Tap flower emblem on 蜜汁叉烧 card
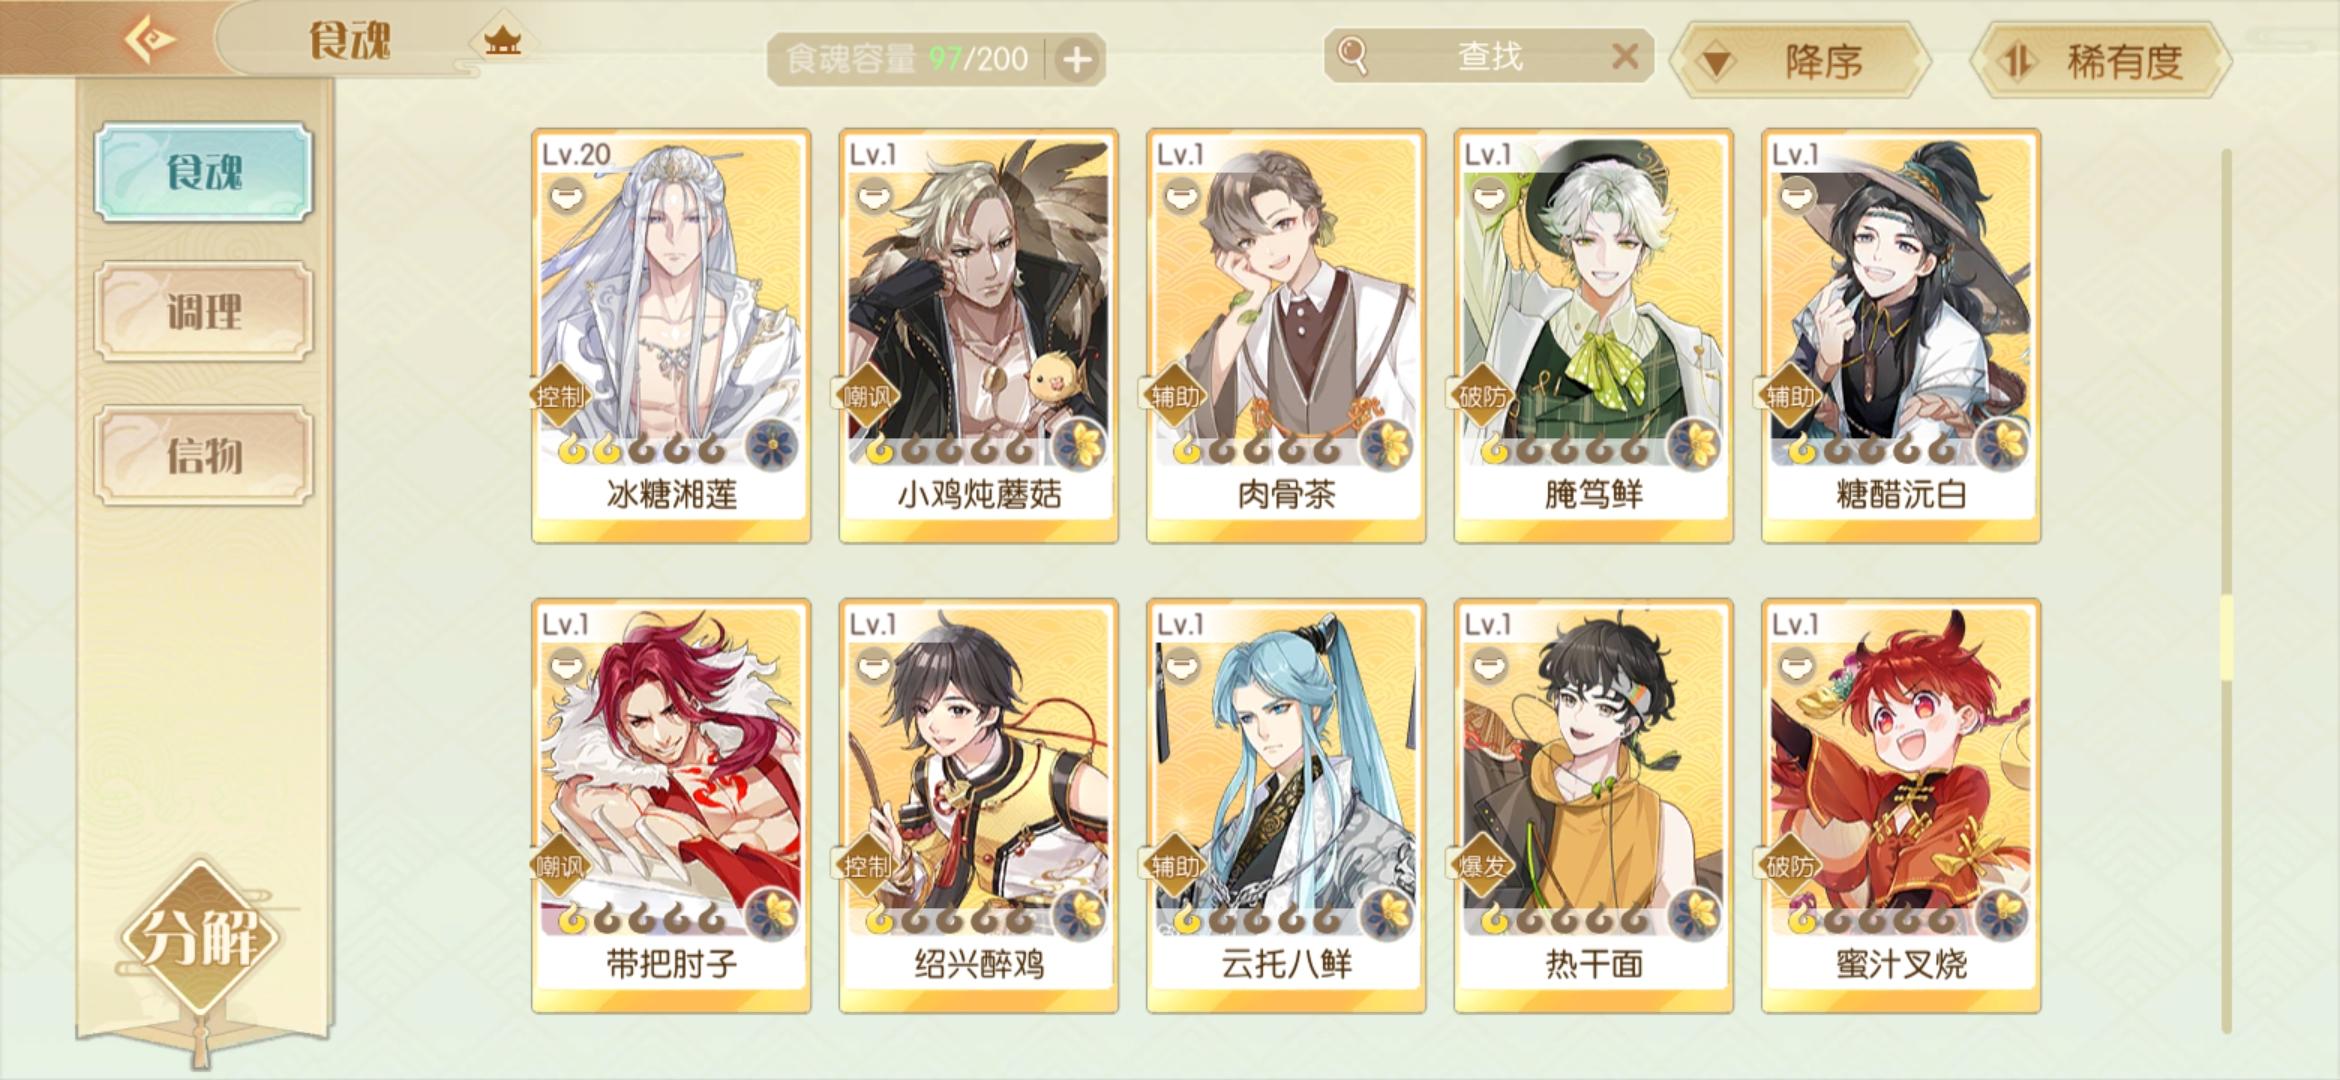The width and height of the screenshot is (2340, 1080). pos(2003,915)
